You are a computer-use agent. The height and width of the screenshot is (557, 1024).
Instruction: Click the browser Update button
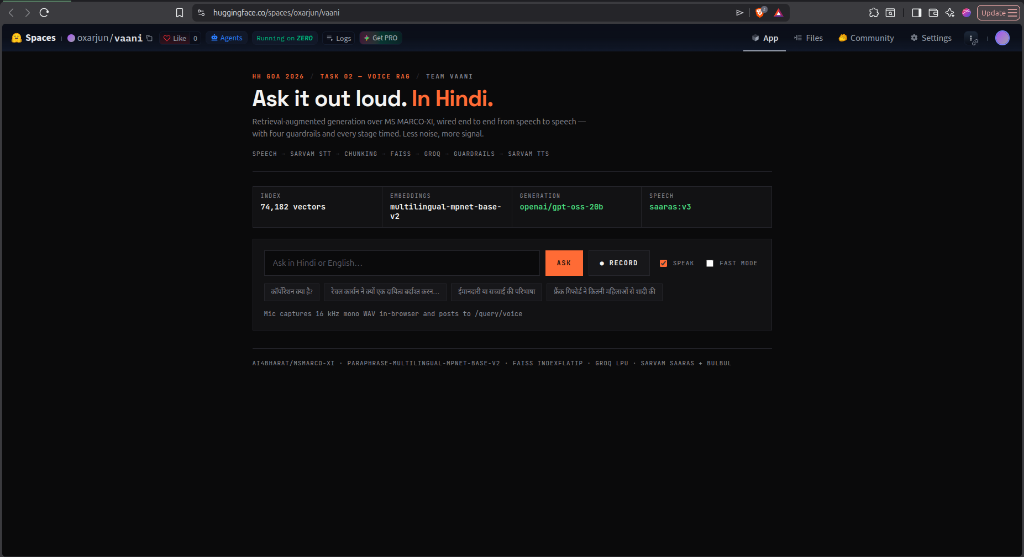coord(992,12)
